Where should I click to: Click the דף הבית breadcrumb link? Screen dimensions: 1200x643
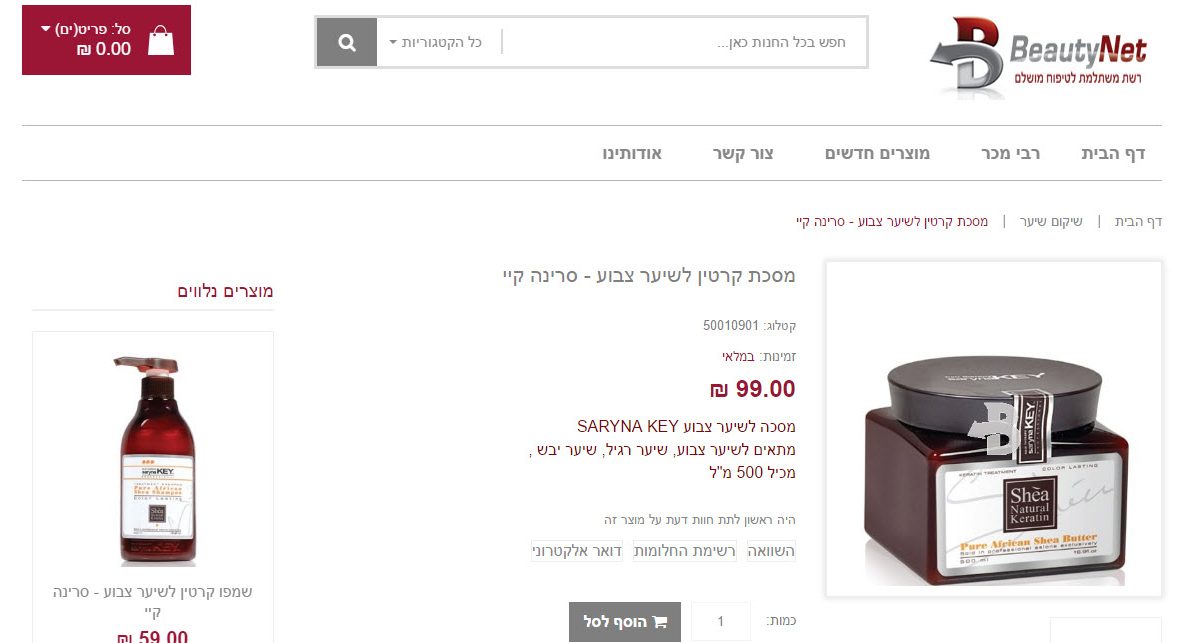tap(1138, 221)
